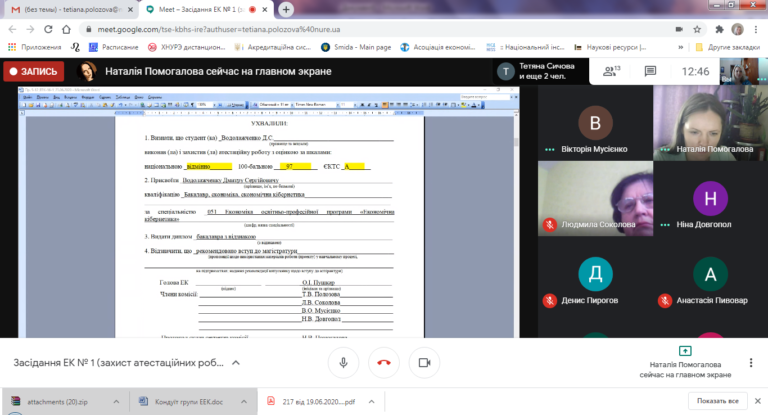This screenshot has width=768, height=415.
Task: Open Chrome profile avatar
Action: click(x=737, y=29)
